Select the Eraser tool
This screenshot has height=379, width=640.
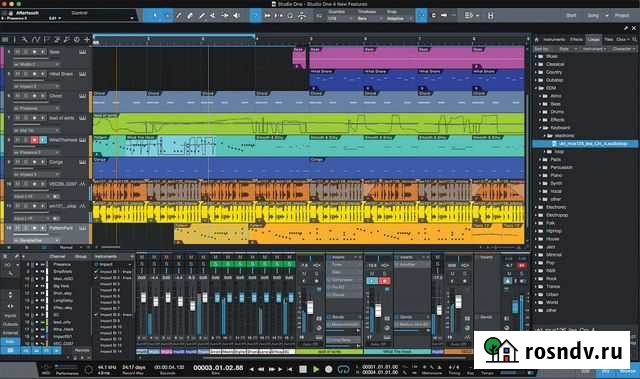point(190,16)
